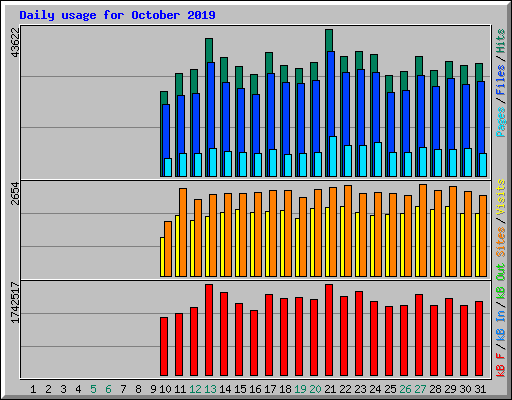Click the 'kB F' legend label
The image size is (512, 400).
coord(501,365)
